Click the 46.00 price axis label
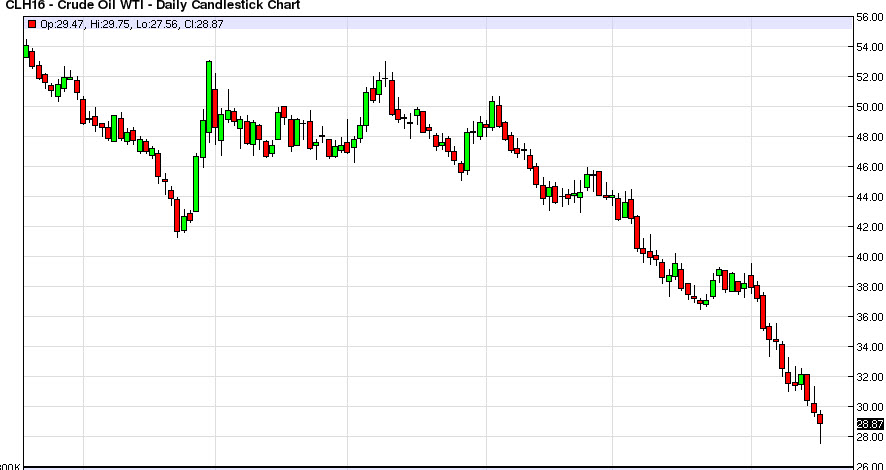Viewport: 886px width, 470px height. (x=870, y=167)
